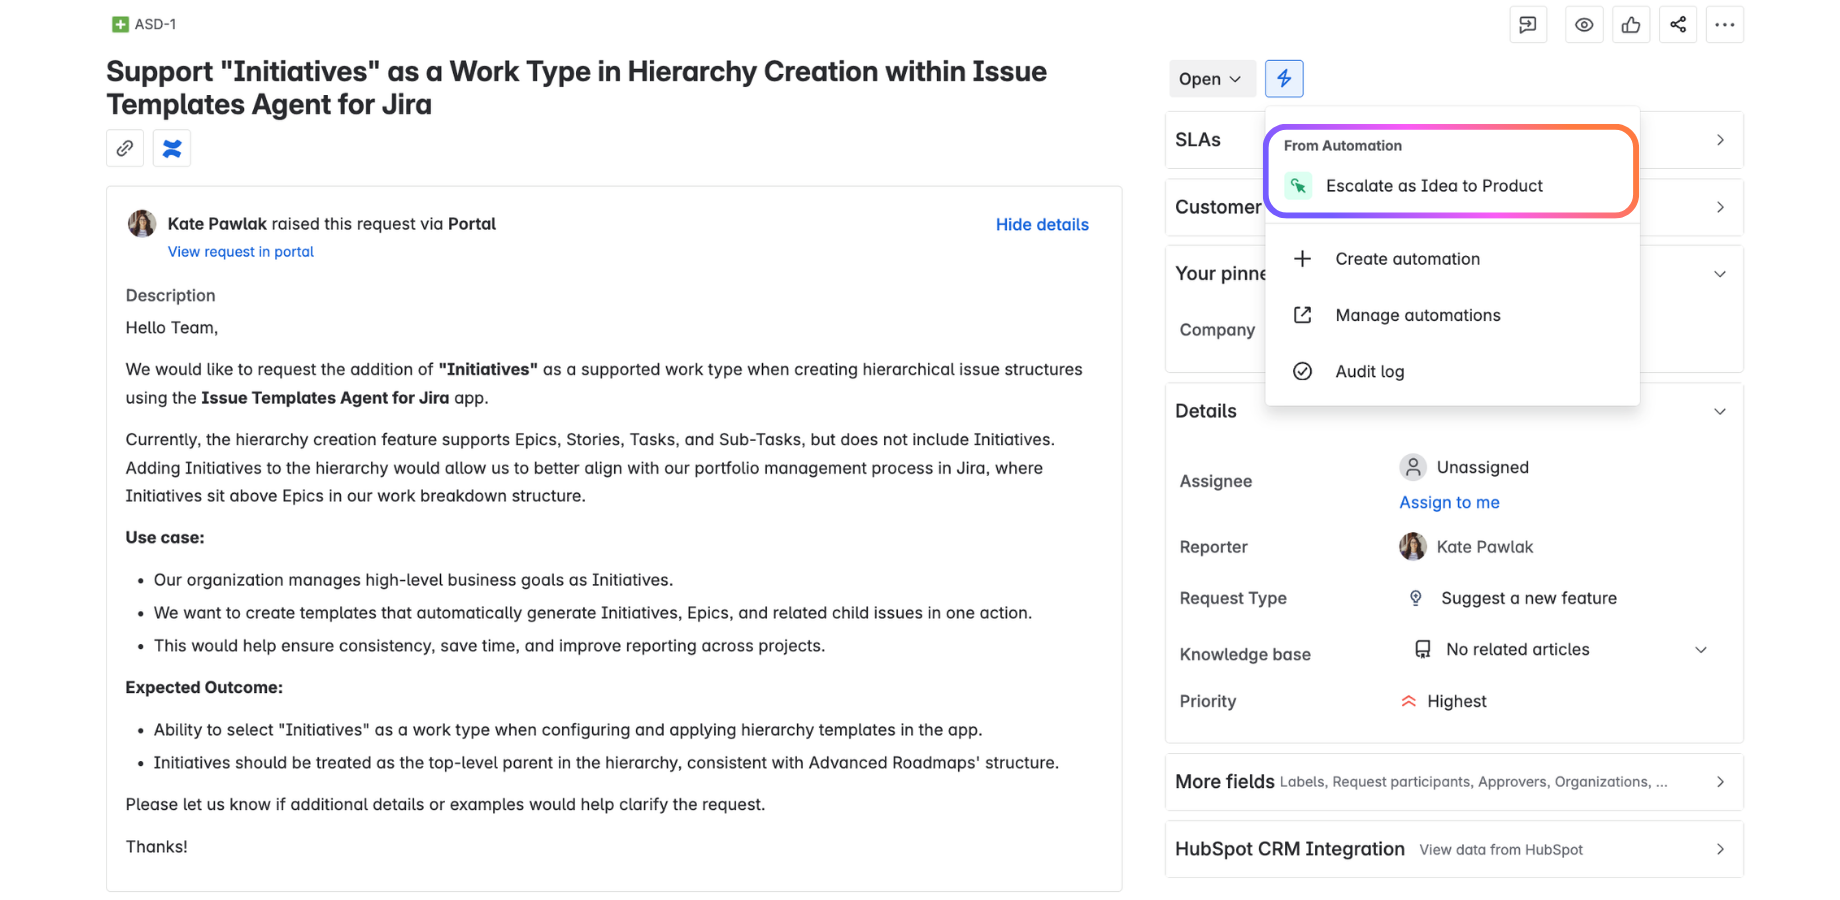1840x900 pixels.
Task: Click Assign to me link
Action: click(x=1449, y=502)
